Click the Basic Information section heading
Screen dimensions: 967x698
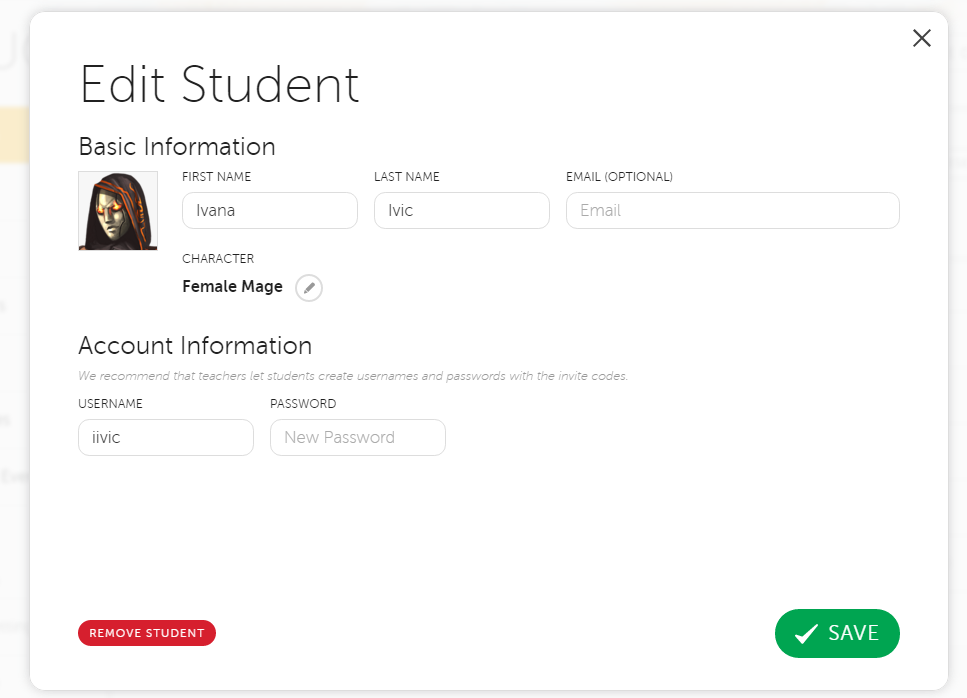point(177,147)
